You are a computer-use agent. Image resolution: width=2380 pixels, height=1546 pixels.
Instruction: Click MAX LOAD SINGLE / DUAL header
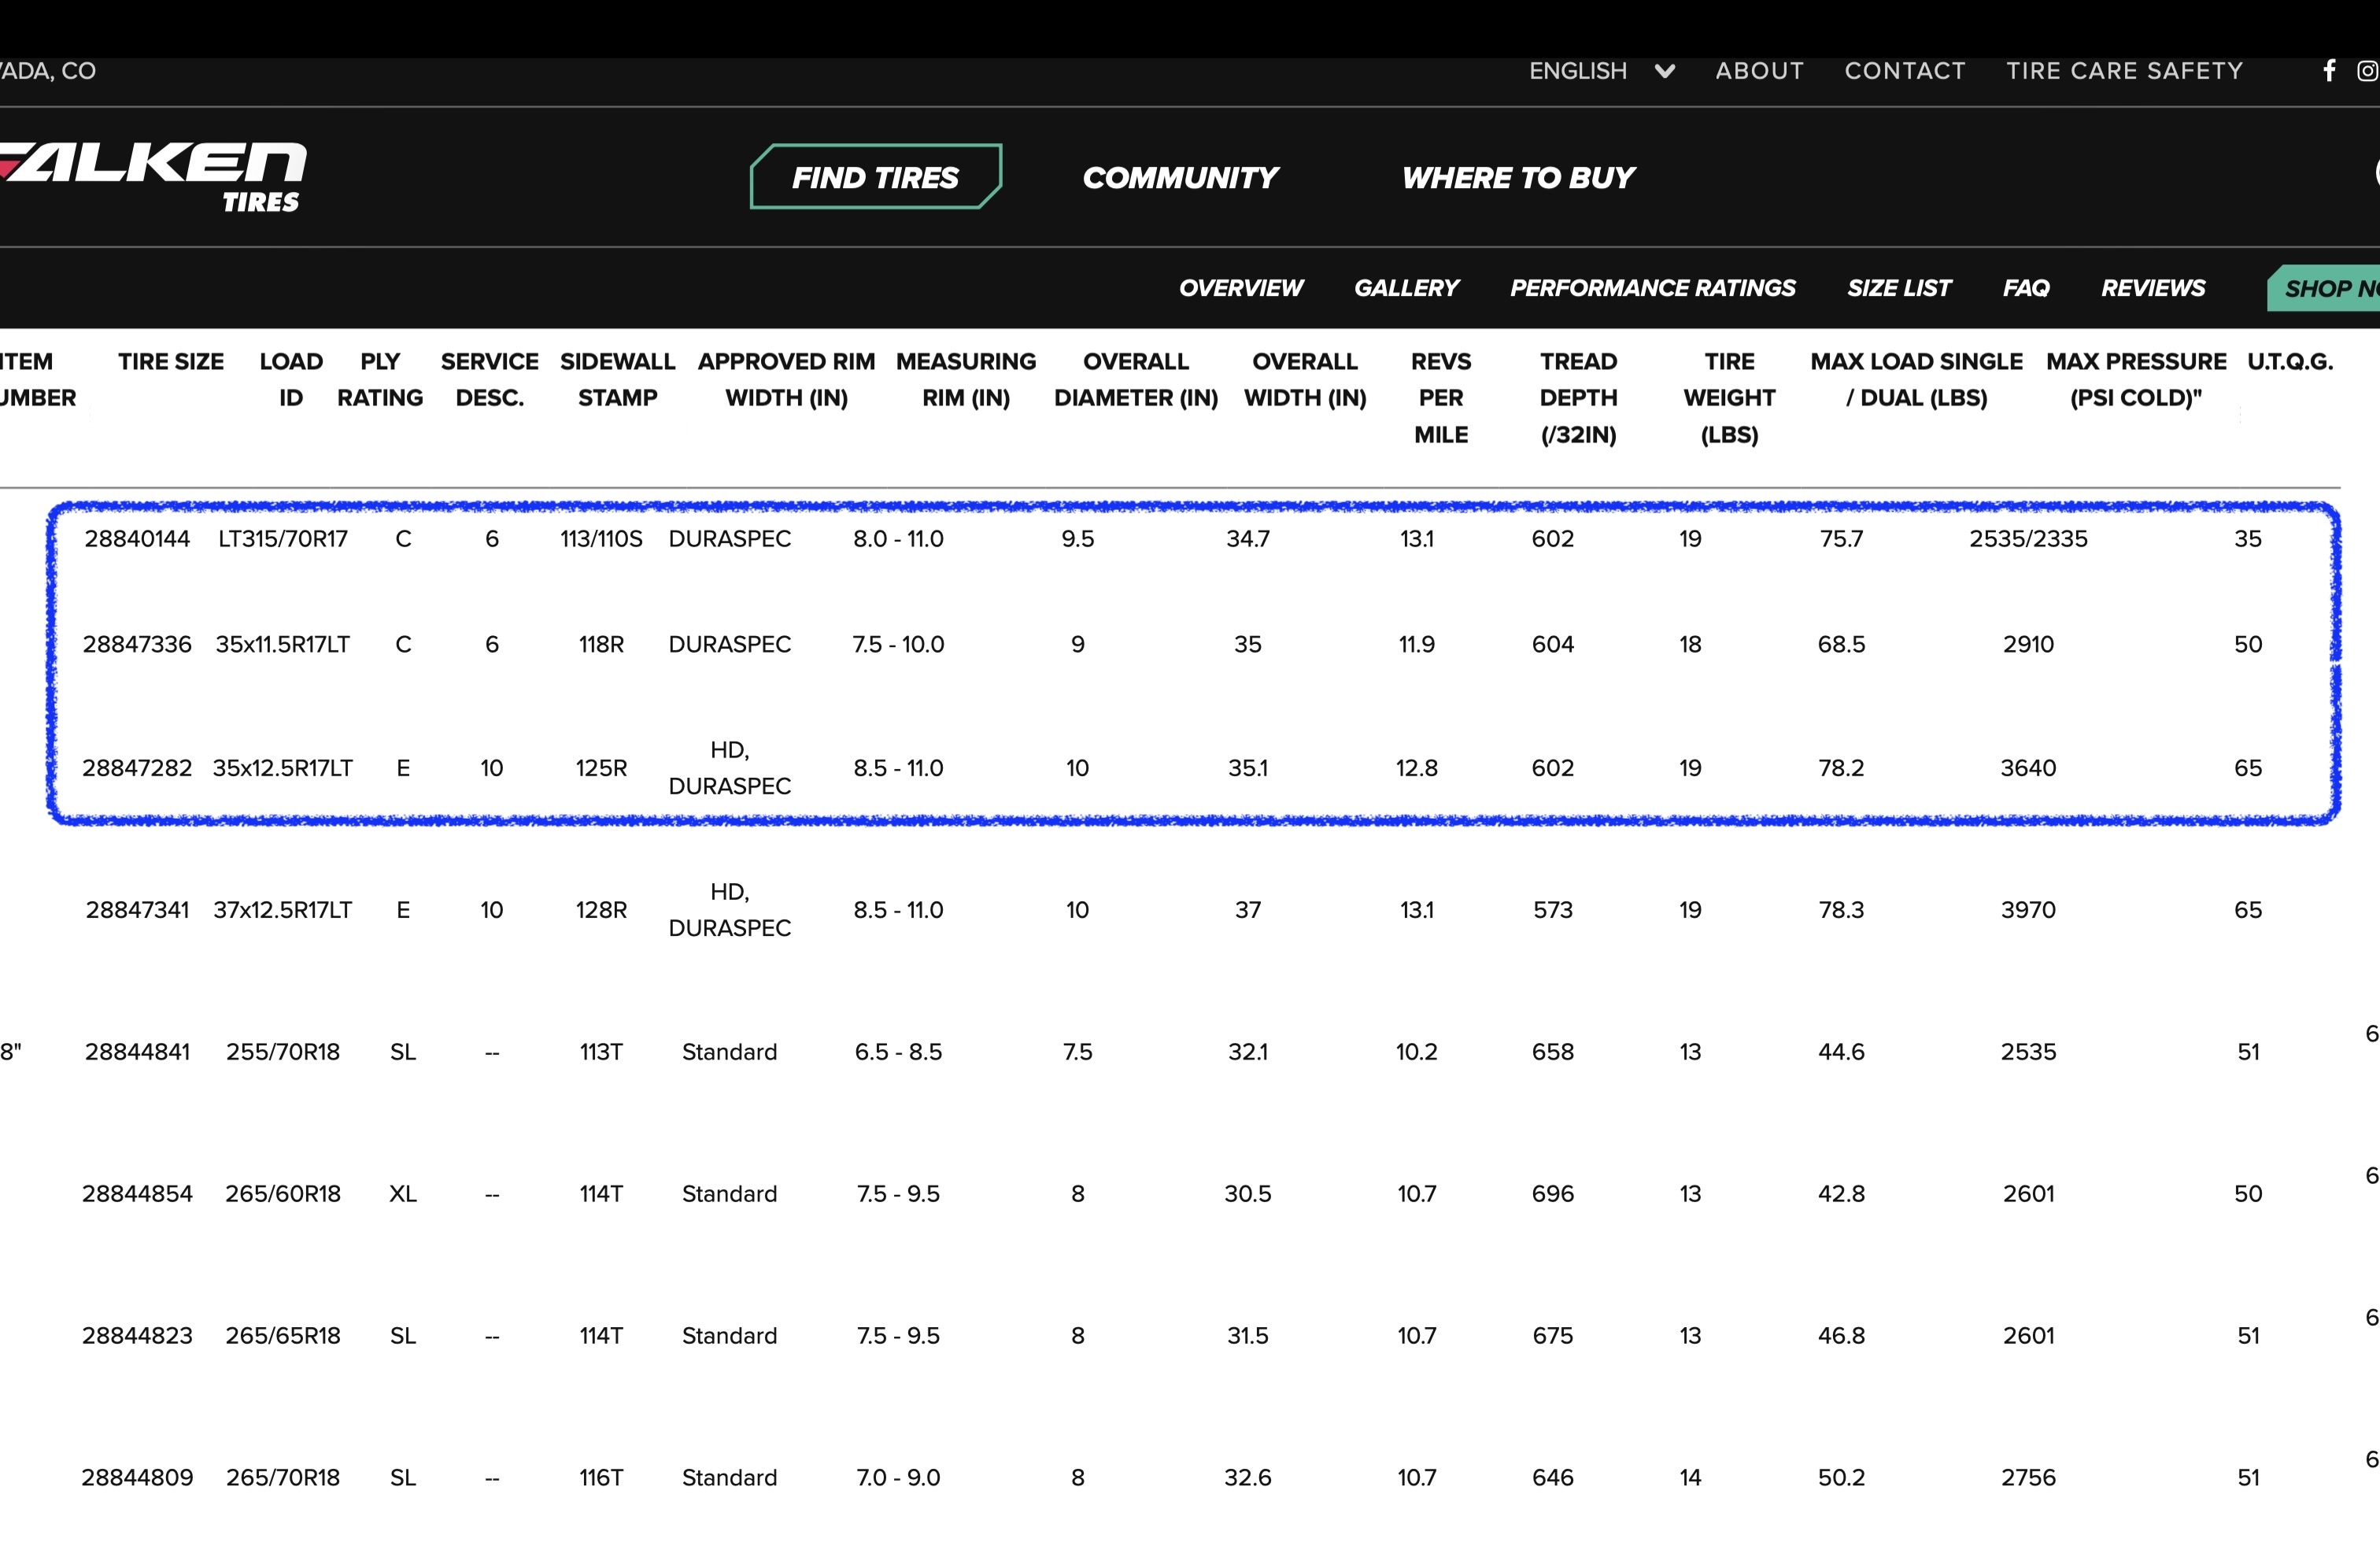click(1916, 379)
